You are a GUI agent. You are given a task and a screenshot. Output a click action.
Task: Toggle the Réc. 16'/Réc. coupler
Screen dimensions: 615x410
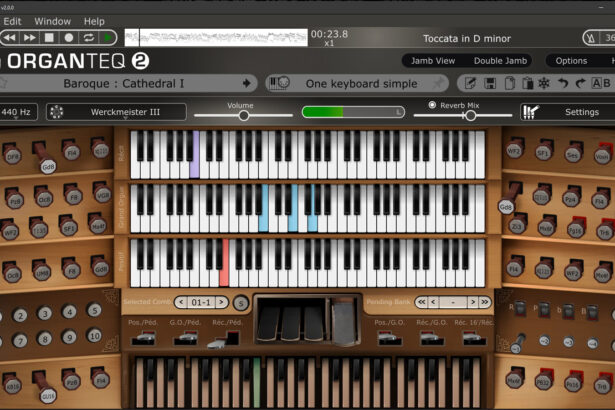tap(474, 338)
